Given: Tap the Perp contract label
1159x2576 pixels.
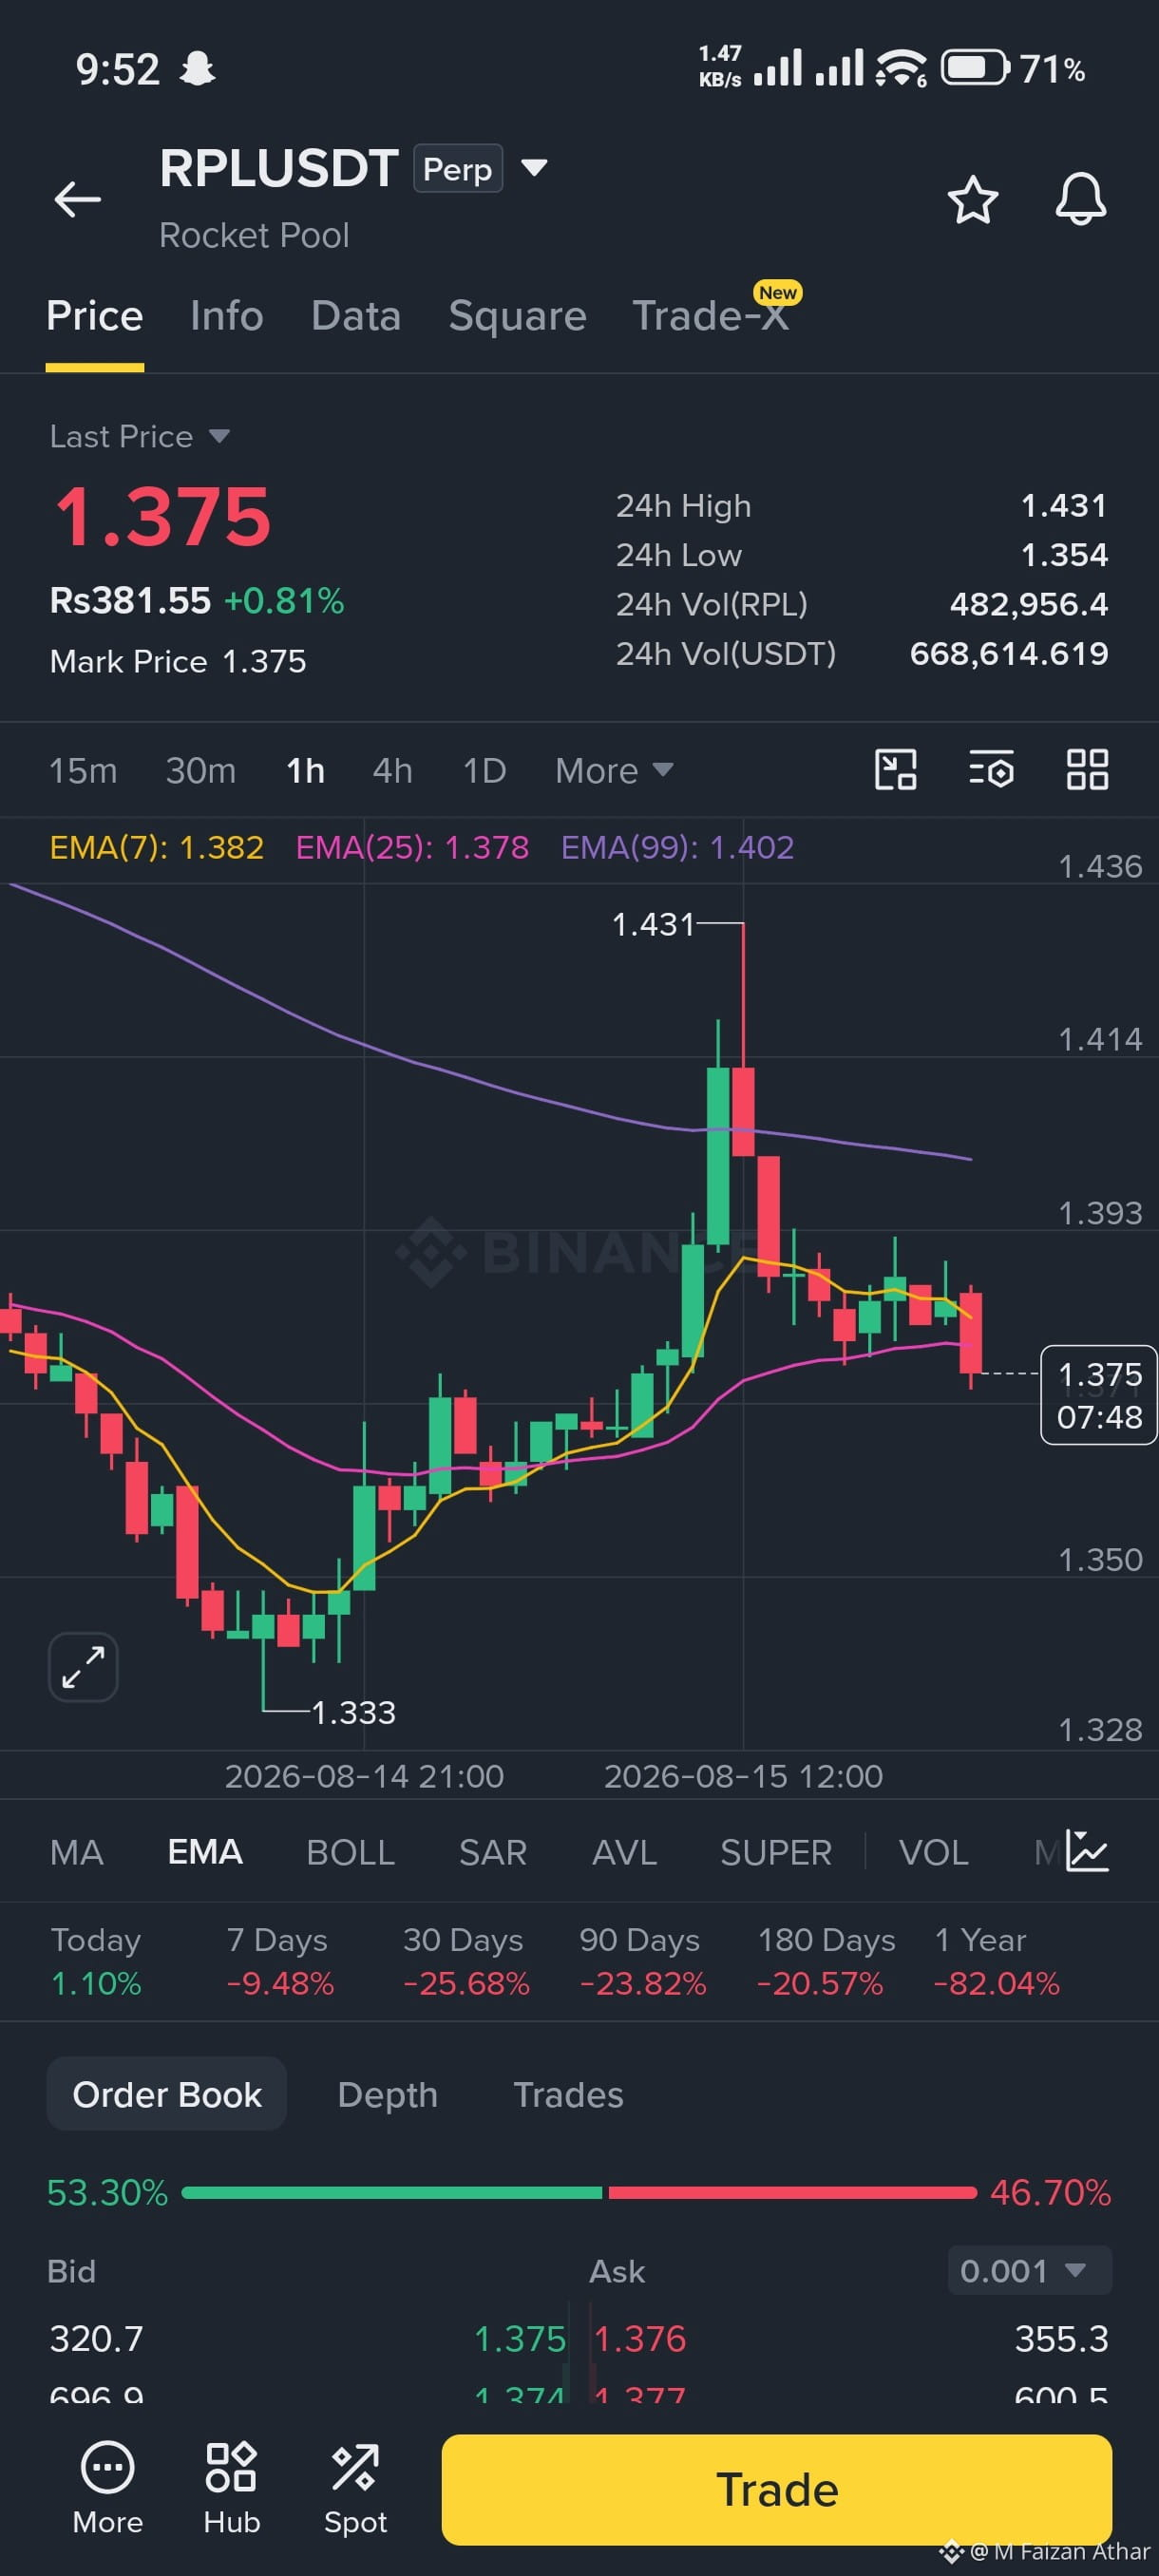Looking at the screenshot, I should [x=458, y=168].
